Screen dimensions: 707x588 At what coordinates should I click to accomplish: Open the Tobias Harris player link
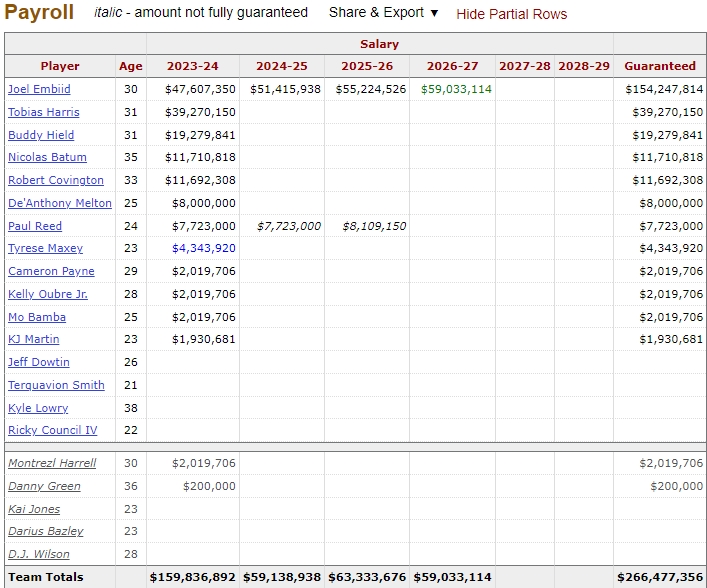pyautogui.click(x=43, y=112)
